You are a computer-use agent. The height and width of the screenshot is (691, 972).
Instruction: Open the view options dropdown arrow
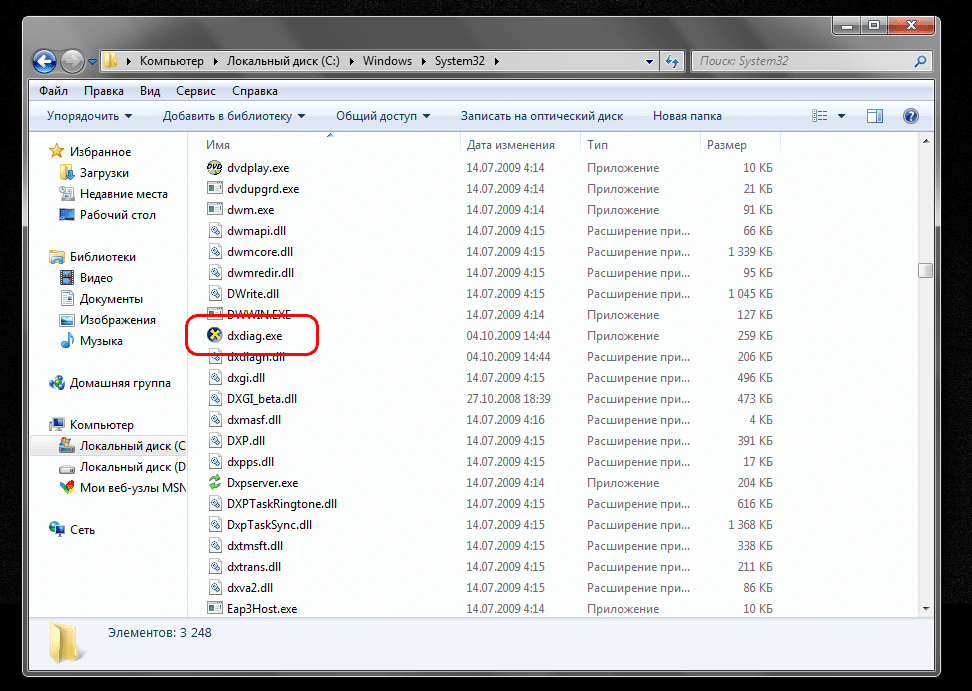pos(841,116)
